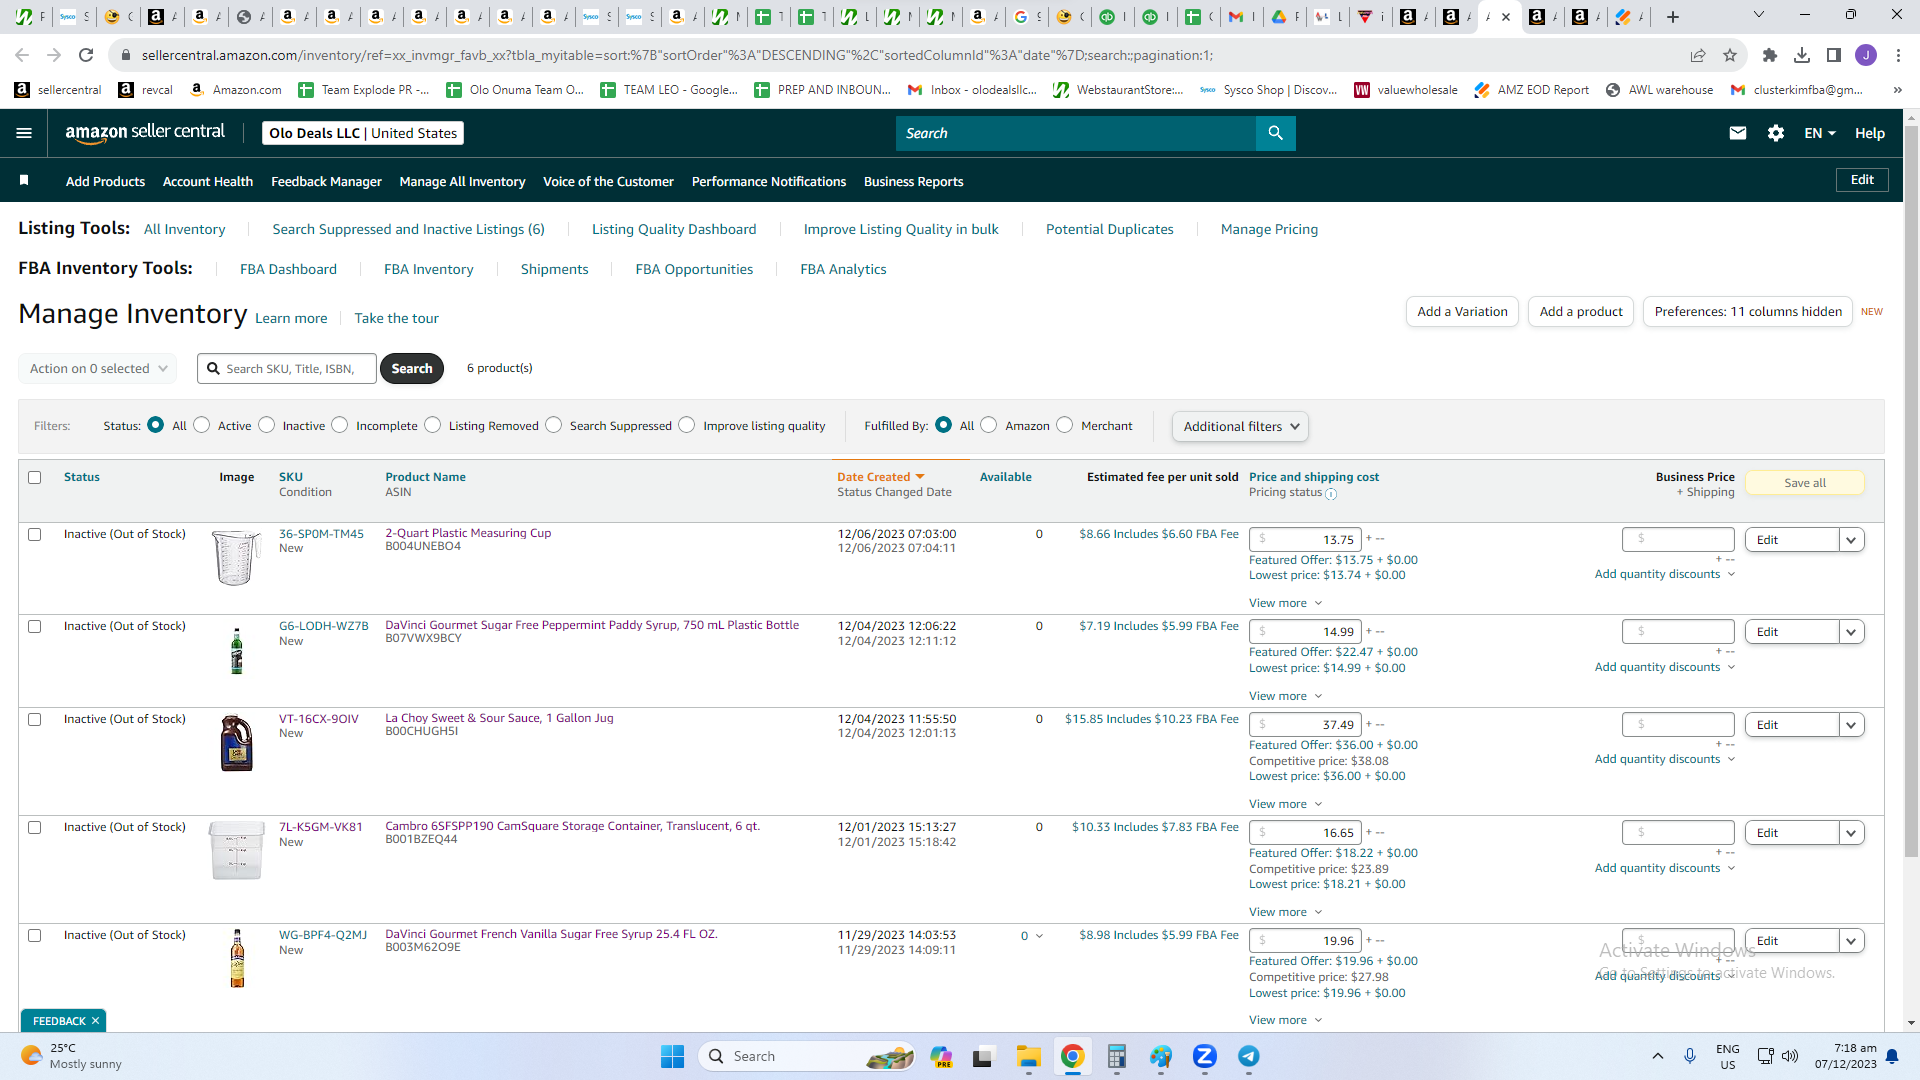Open Telegram from the taskbar
1920x1080 pixels.
1248,1056
